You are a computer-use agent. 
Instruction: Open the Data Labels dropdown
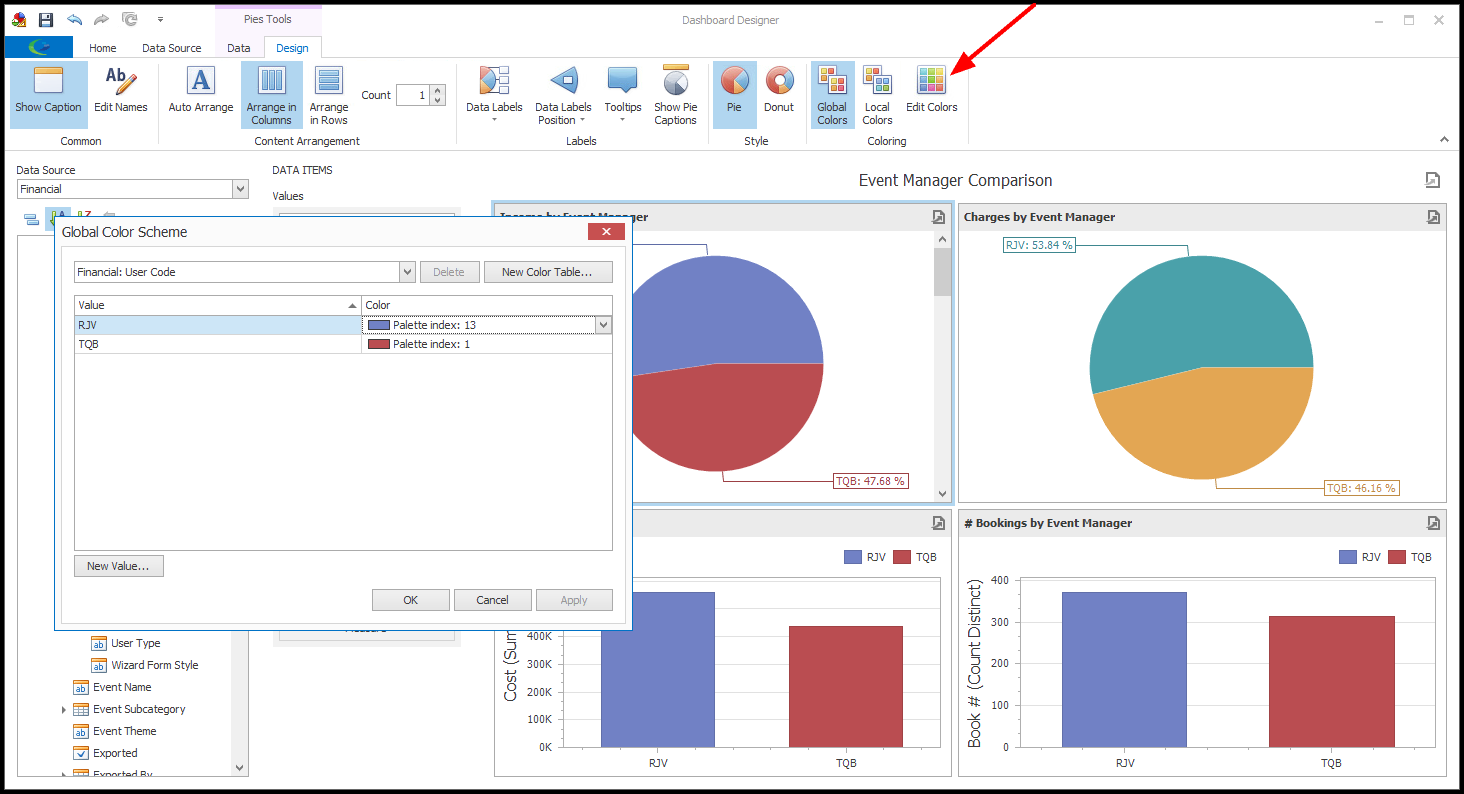click(494, 94)
